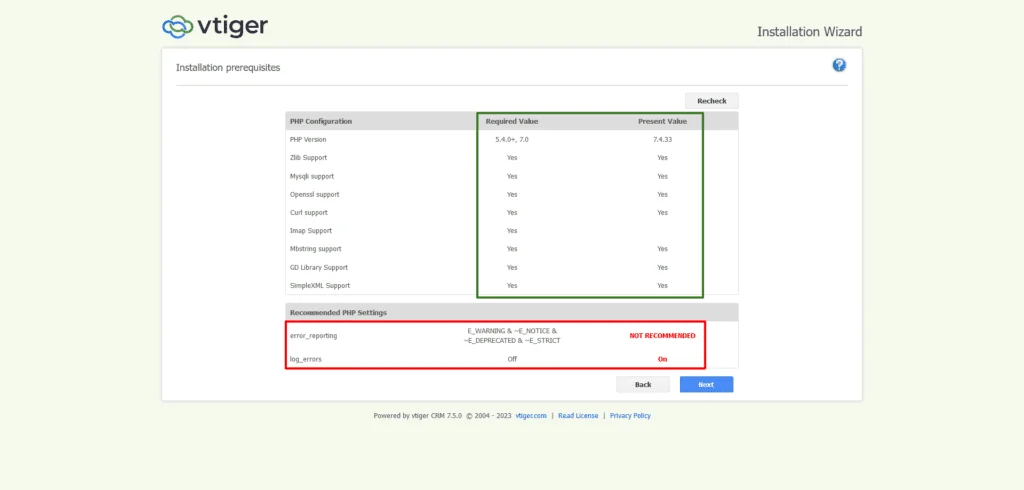This screenshot has width=1024, height=490.
Task: Click the 'log_errors' setting label
Action: [x=306, y=359]
